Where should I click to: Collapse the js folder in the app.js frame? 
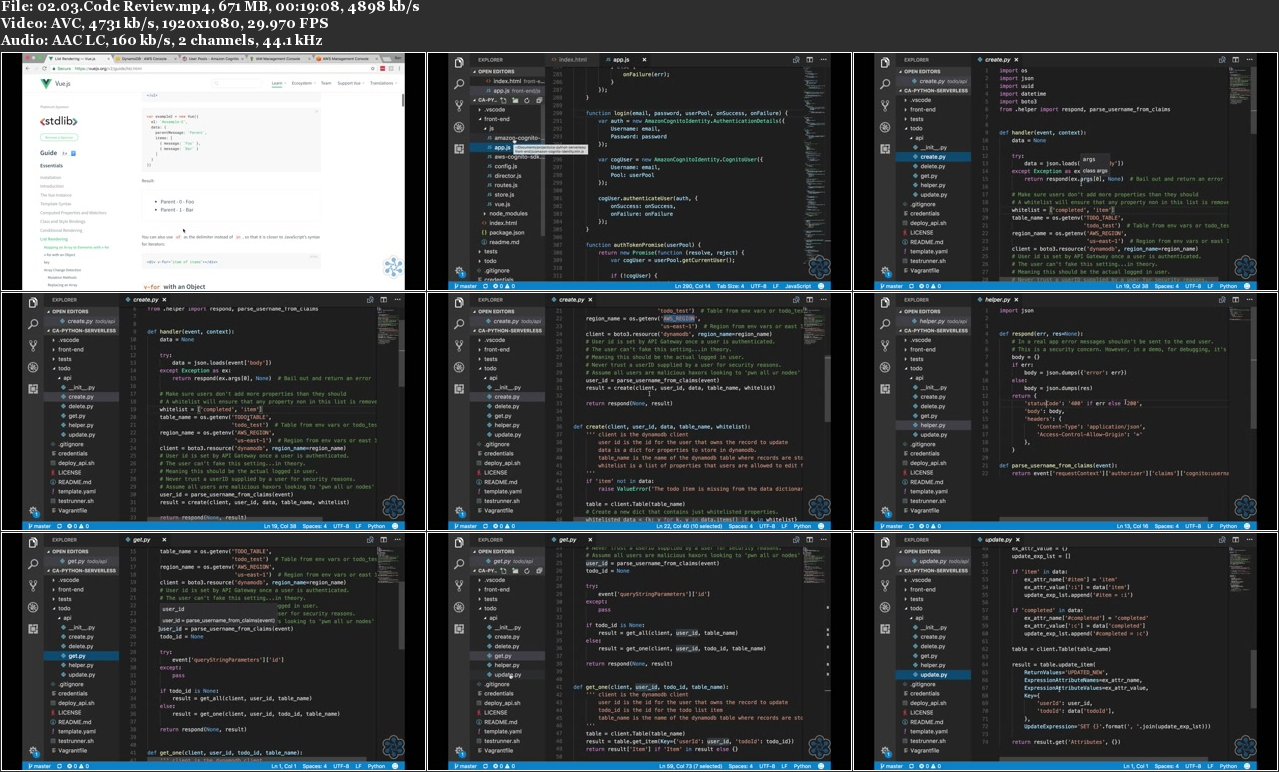point(491,129)
